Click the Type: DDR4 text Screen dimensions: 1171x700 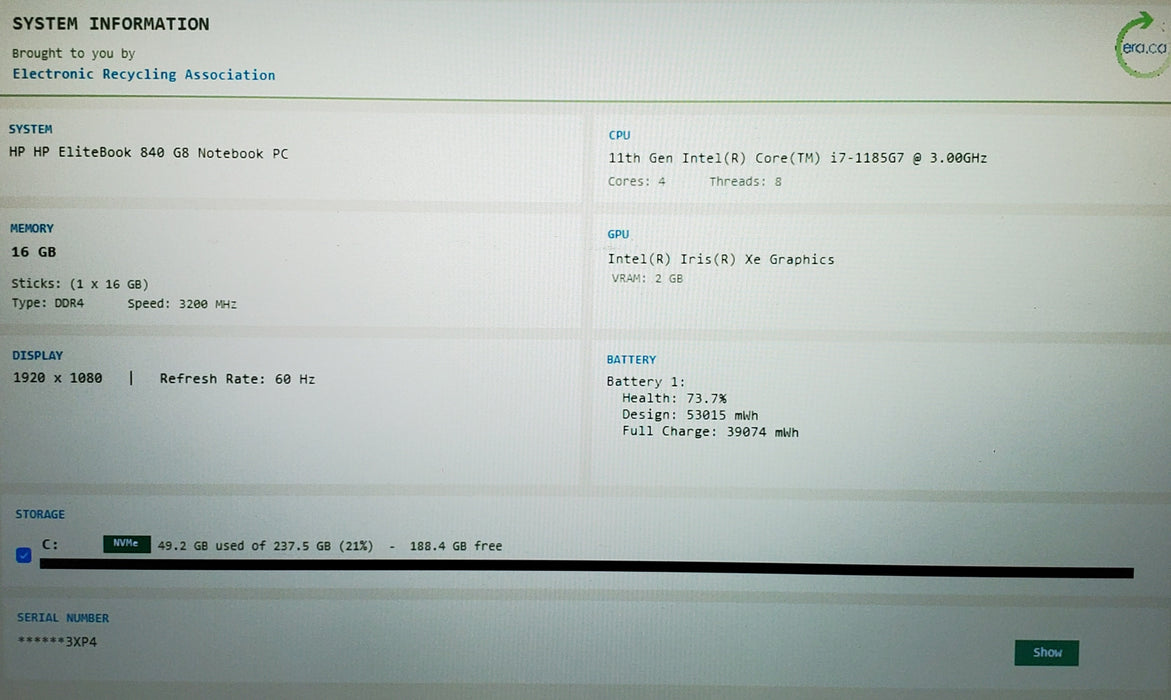coord(48,303)
